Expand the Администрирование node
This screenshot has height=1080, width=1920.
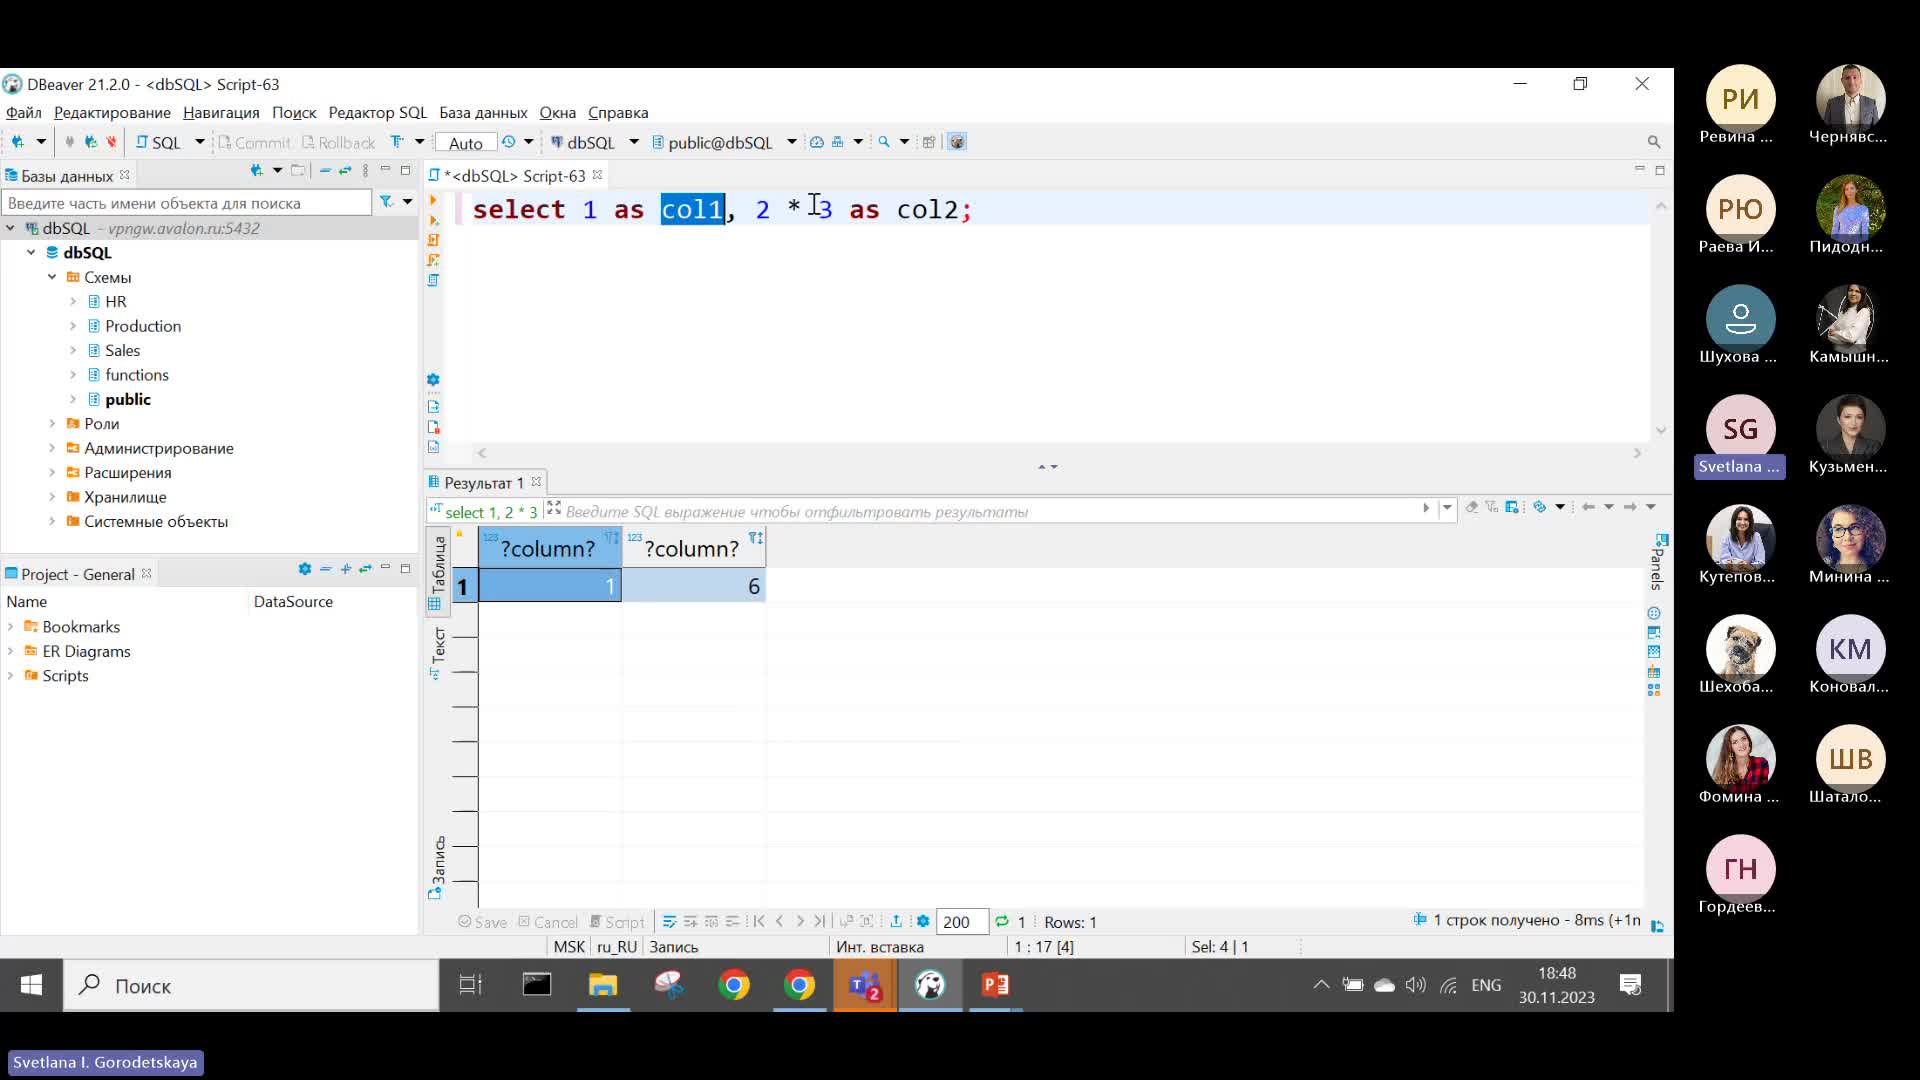pos(52,448)
